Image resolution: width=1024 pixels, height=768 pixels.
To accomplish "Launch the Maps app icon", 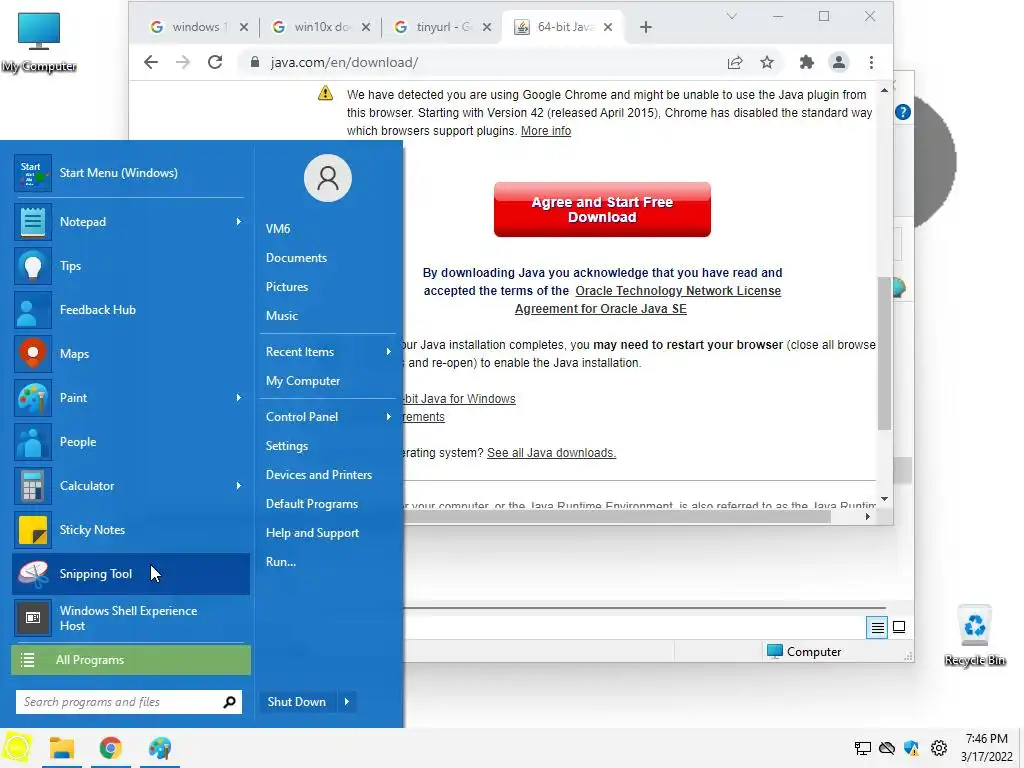I will [x=33, y=354].
